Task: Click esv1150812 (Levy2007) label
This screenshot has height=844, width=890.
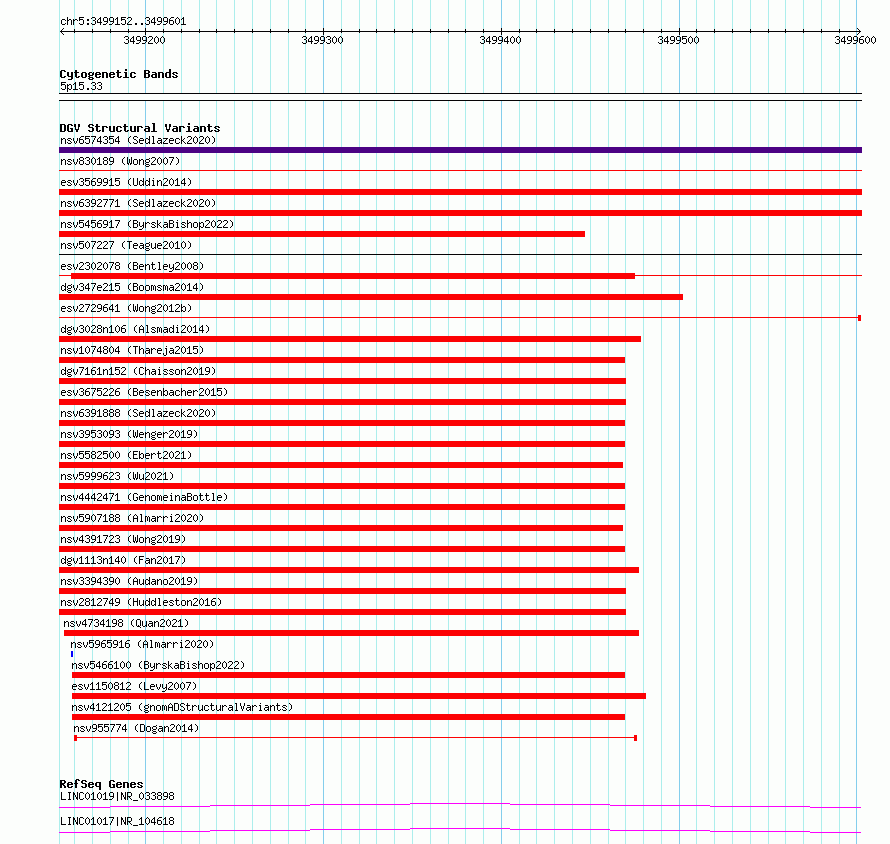Action: pyautogui.click(x=134, y=686)
